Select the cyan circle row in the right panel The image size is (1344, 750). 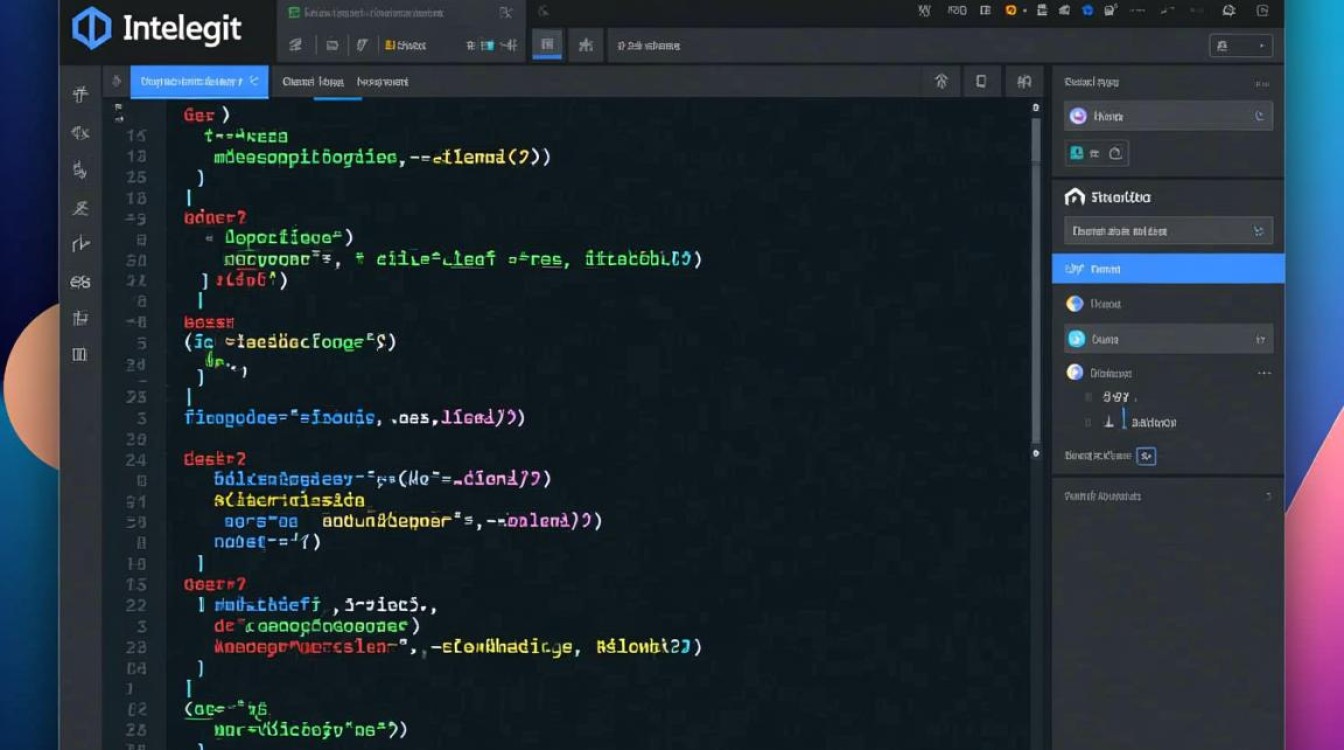coord(1168,339)
